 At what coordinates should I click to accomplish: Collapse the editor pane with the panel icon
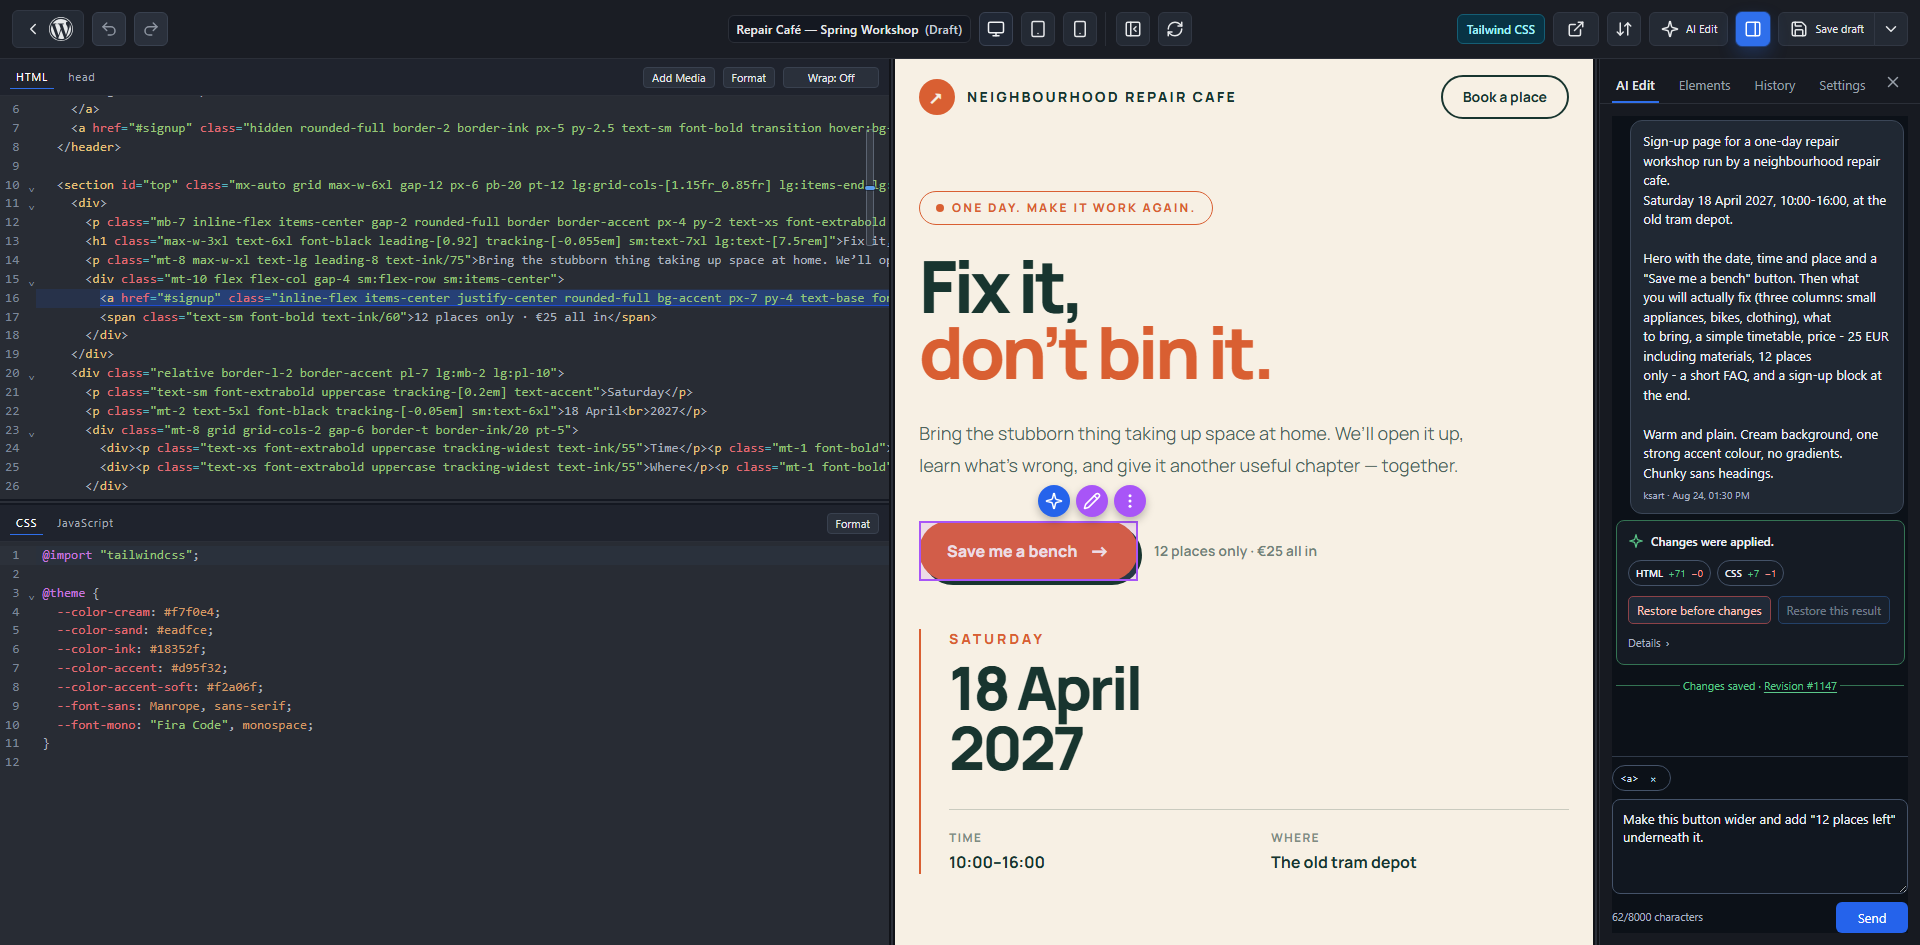(1133, 29)
